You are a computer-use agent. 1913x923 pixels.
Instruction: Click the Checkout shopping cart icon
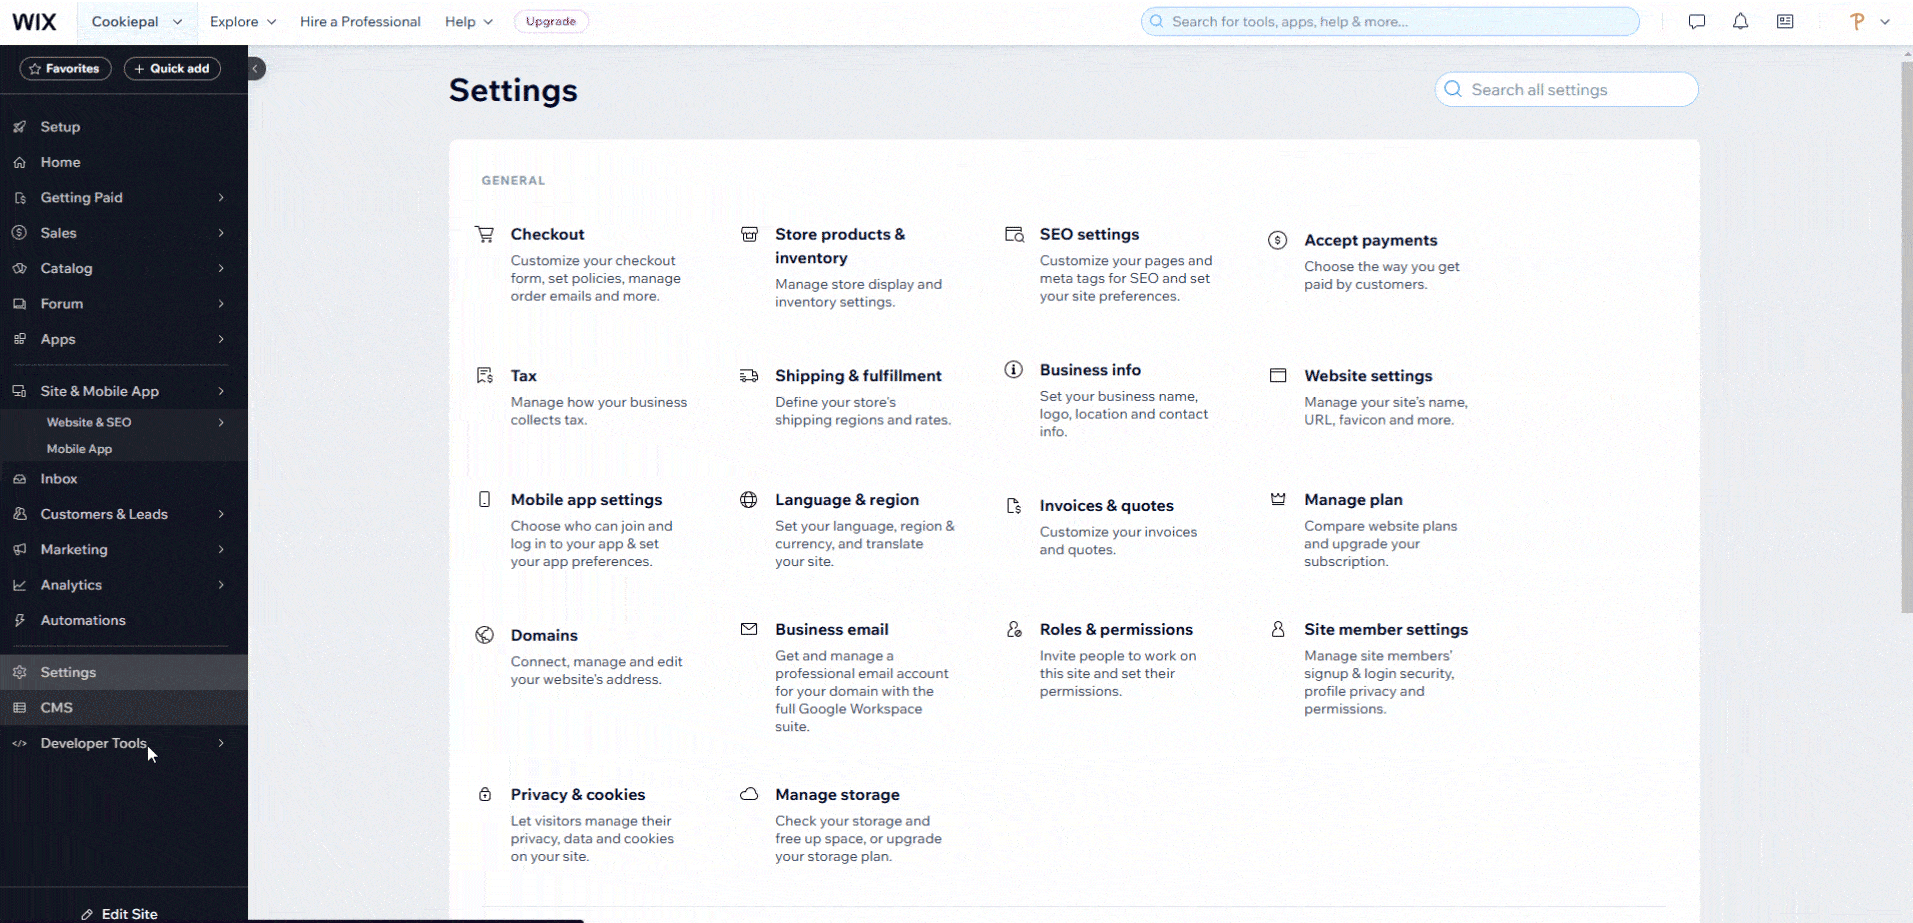coord(485,235)
